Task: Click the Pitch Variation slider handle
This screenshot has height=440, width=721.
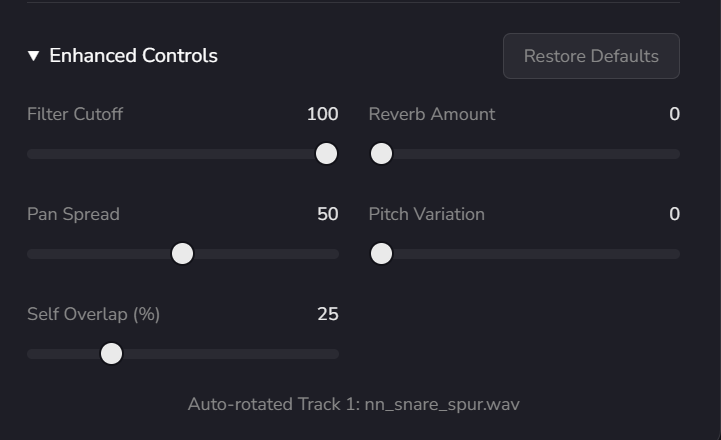Action: click(x=381, y=254)
